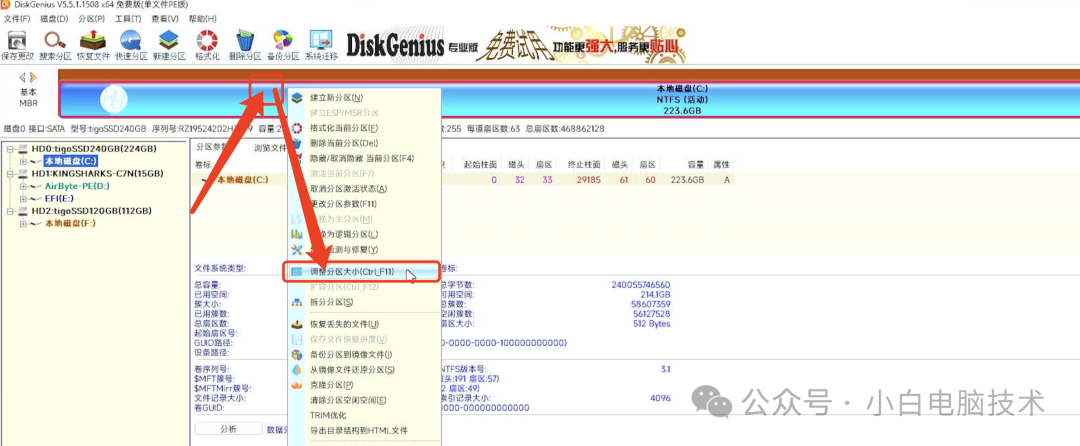Click the total bytes value 240055746560
1080x446 pixels.
coord(641,284)
